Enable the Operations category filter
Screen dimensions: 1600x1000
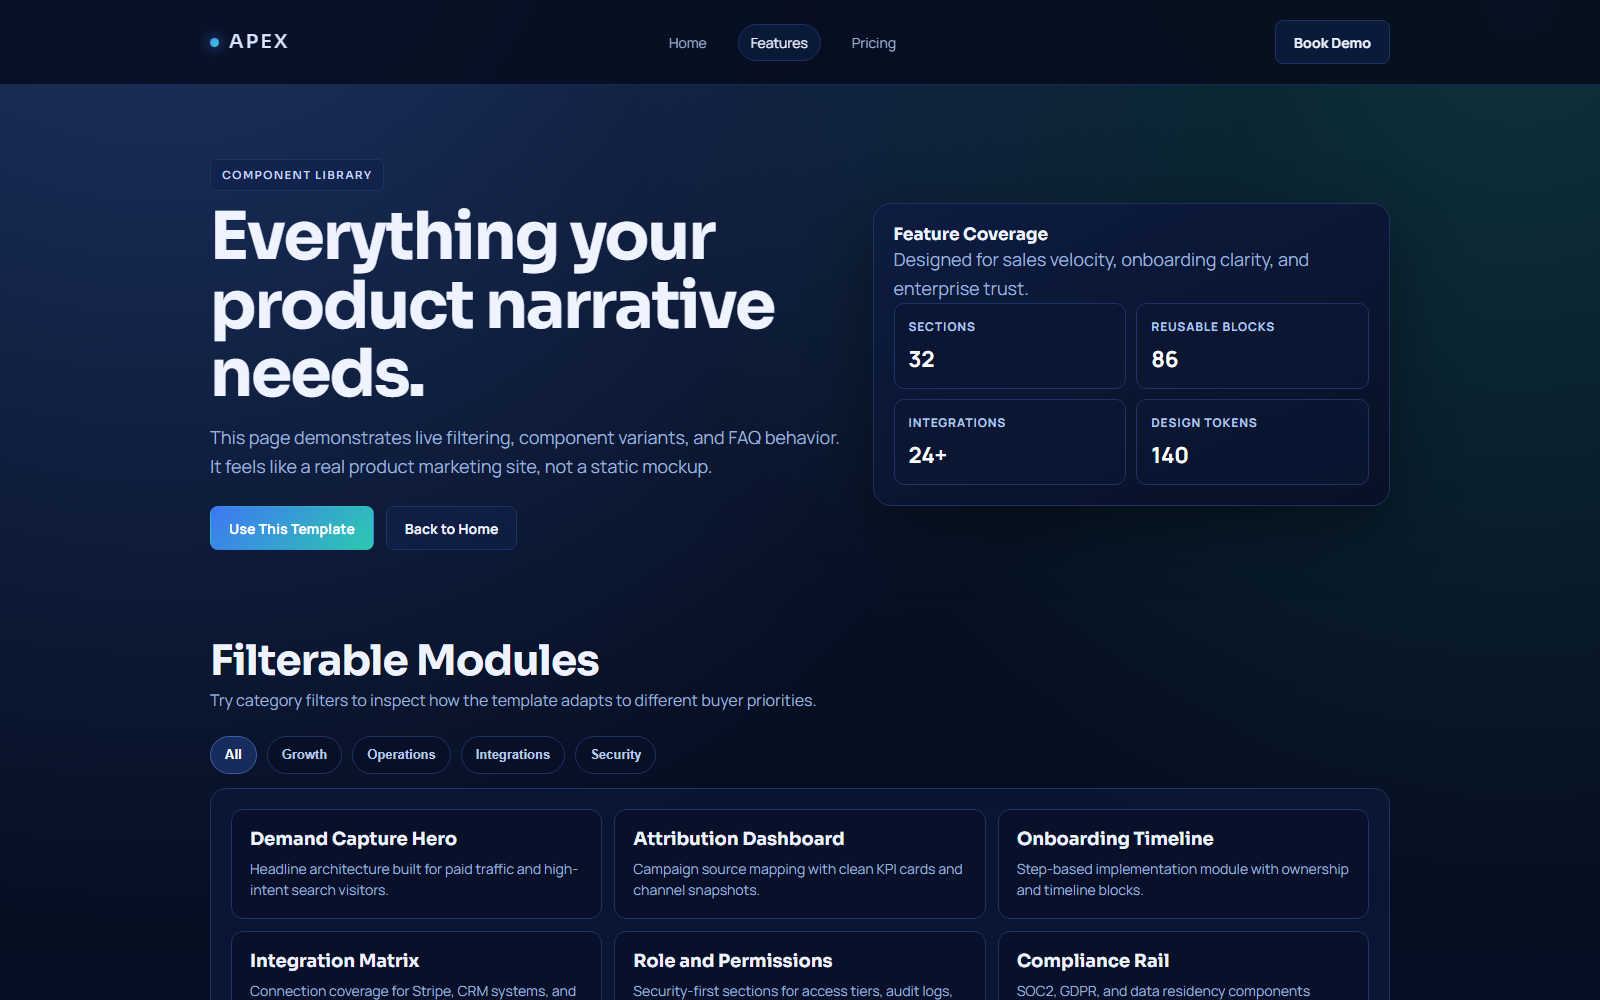click(x=401, y=754)
